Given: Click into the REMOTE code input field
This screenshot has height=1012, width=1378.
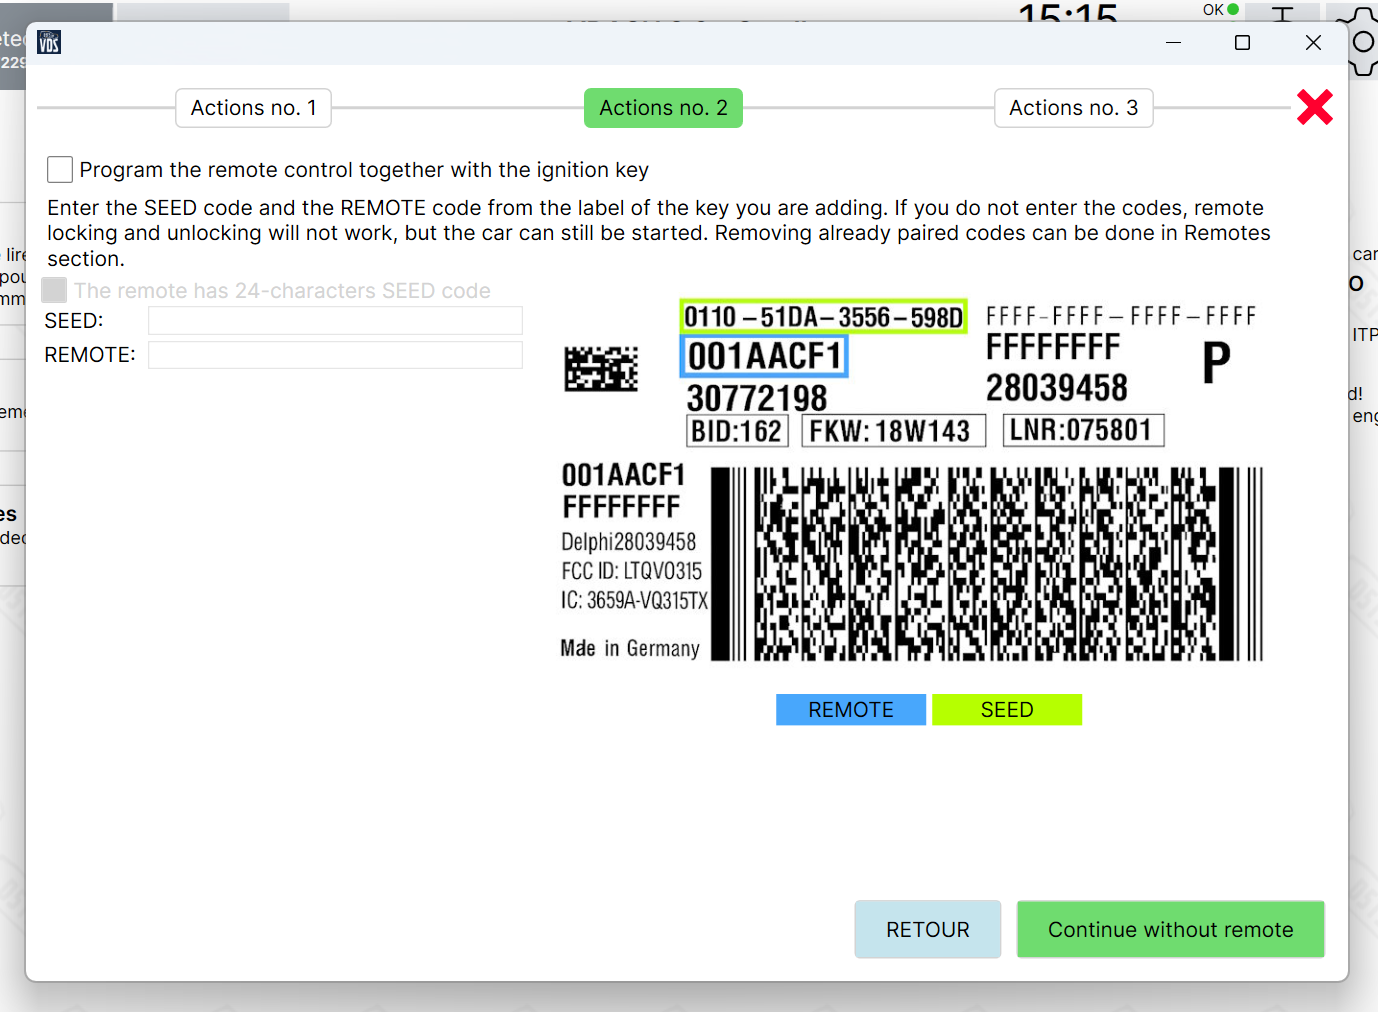Looking at the screenshot, I should [x=335, y=355].
